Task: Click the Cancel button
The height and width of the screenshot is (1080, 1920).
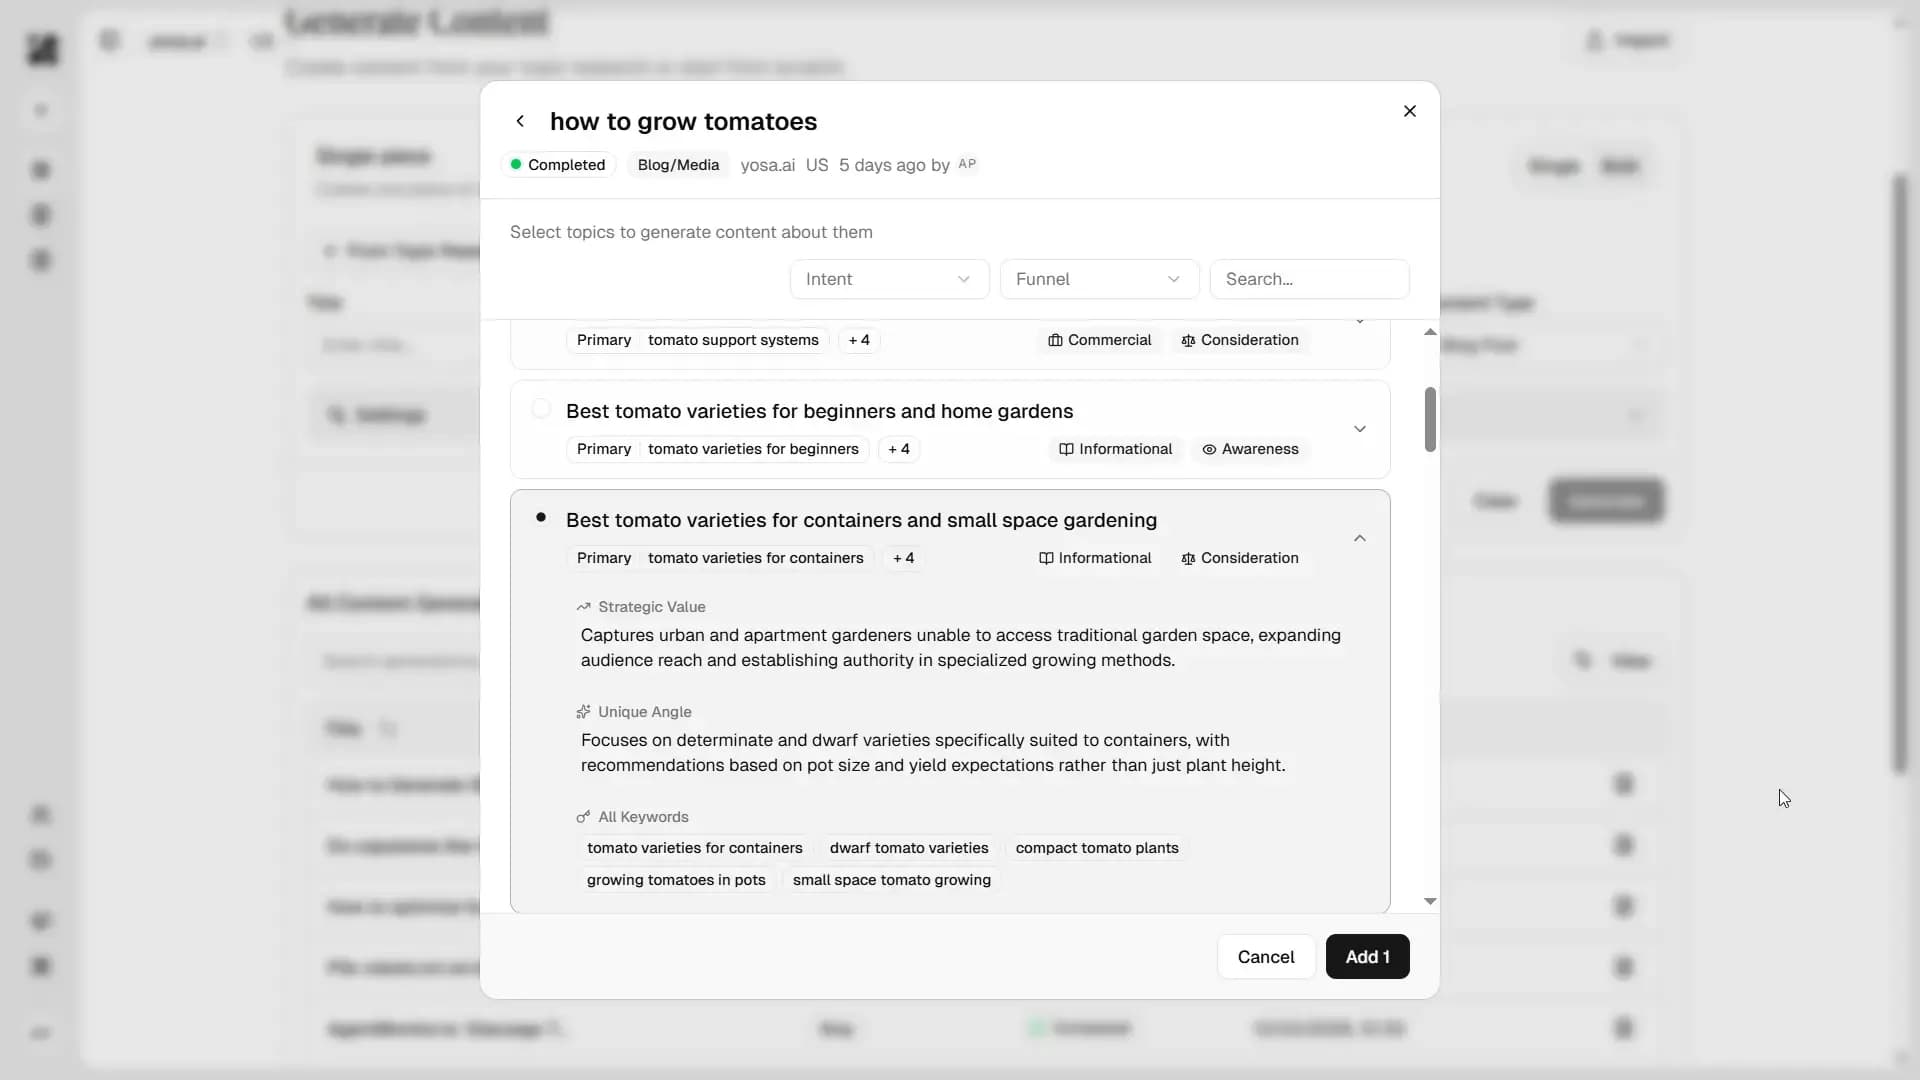Action: coord(1266,956)
